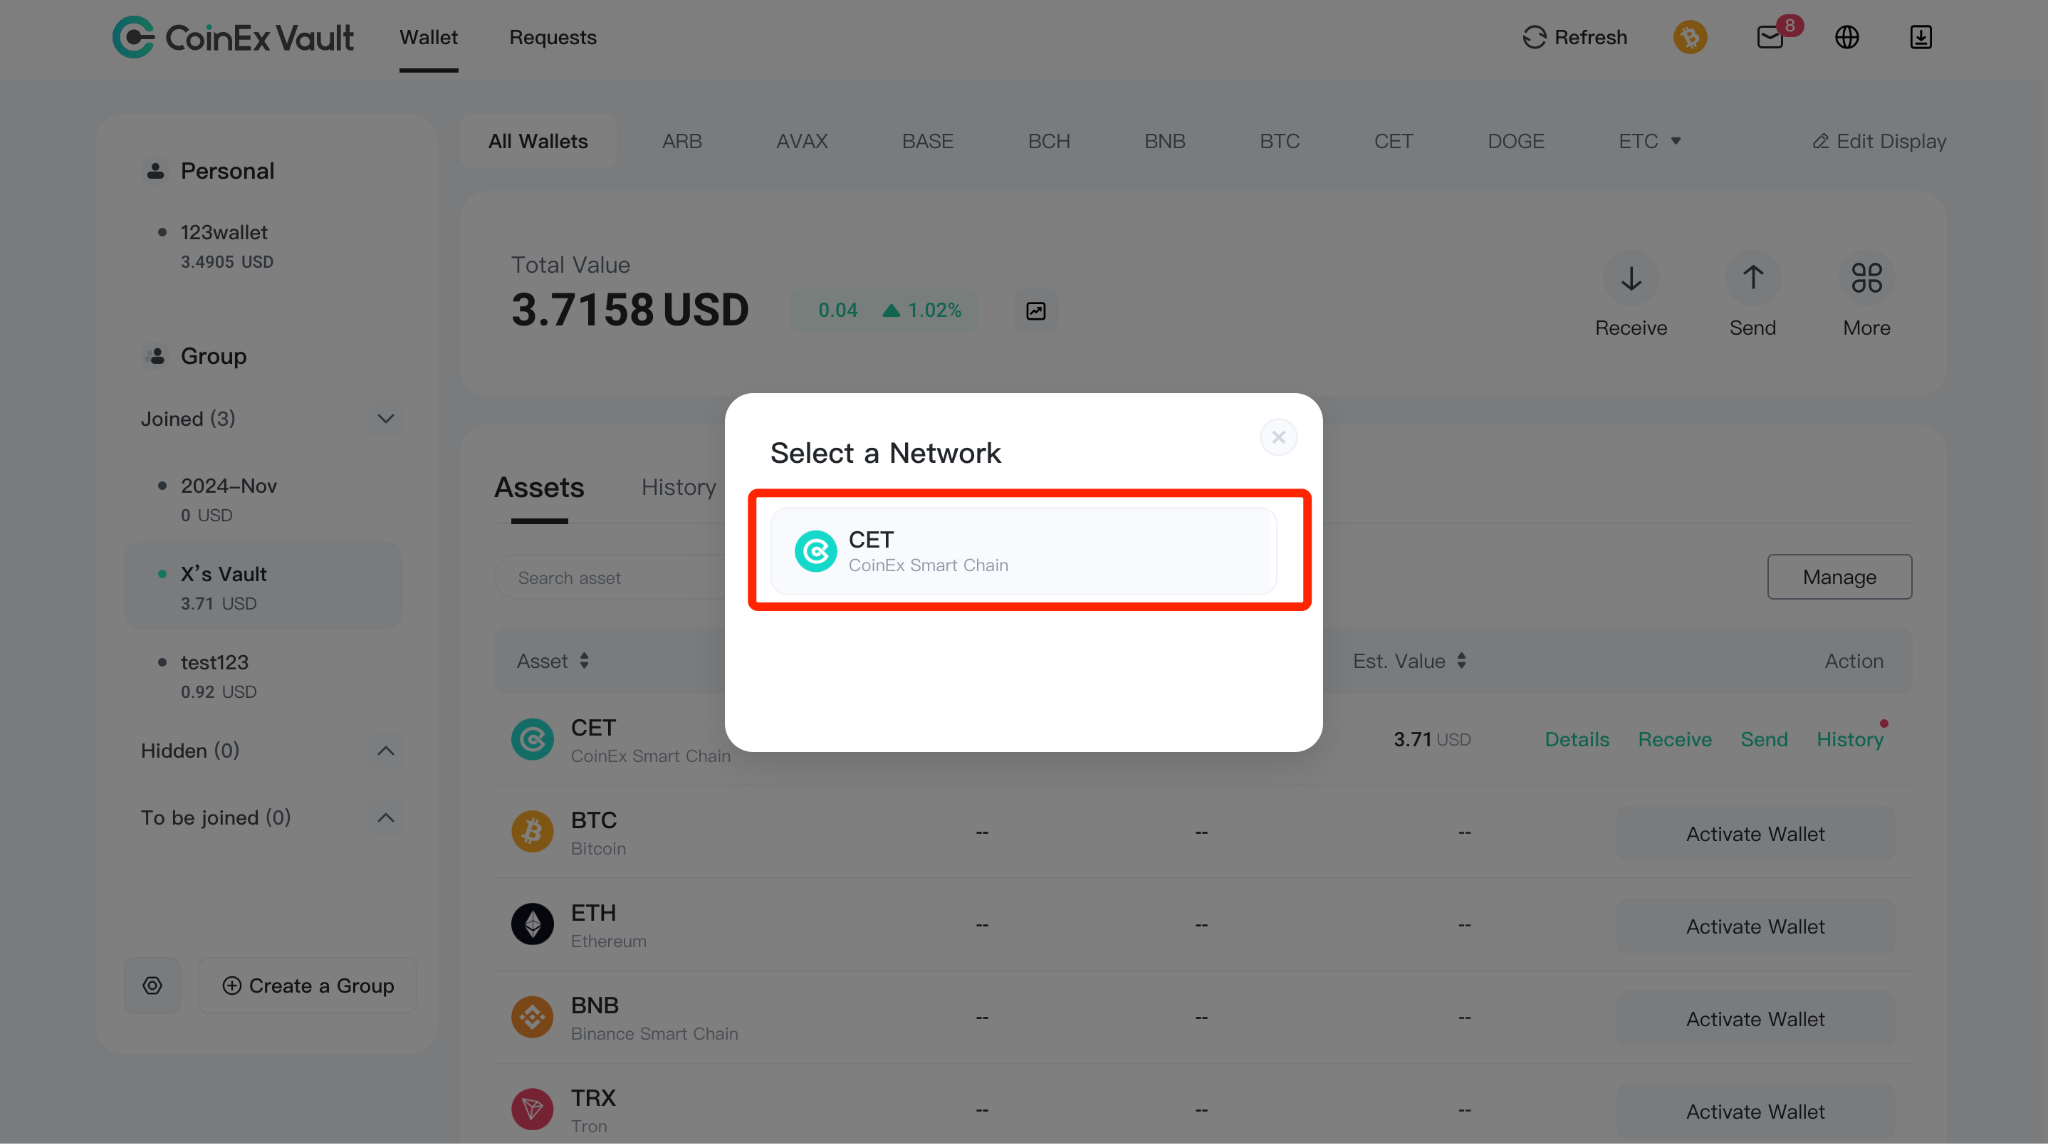Open settings icon beside Create a Group

[152, 986]
